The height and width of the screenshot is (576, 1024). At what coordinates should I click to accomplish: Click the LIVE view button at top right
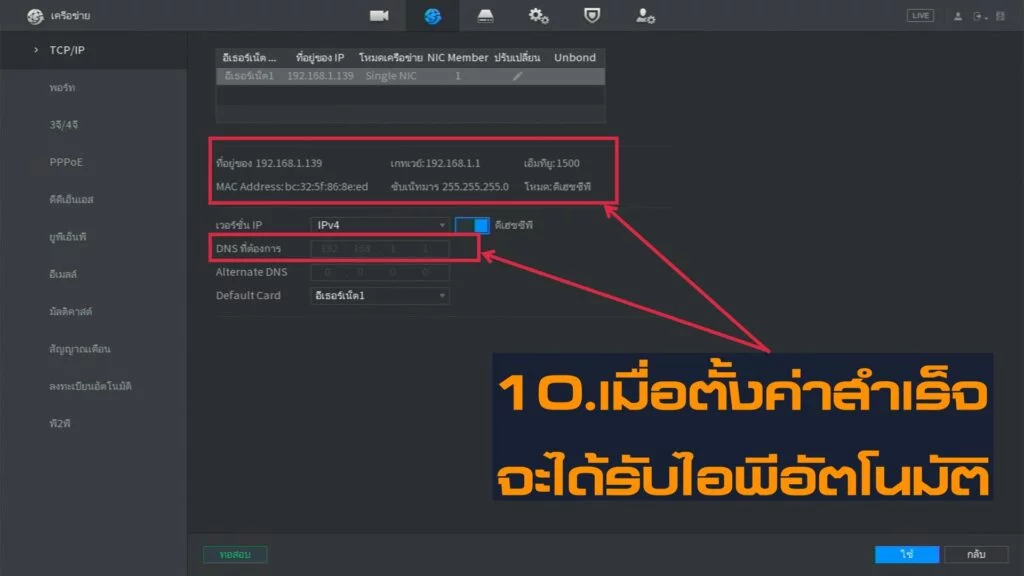coord(920,16)
